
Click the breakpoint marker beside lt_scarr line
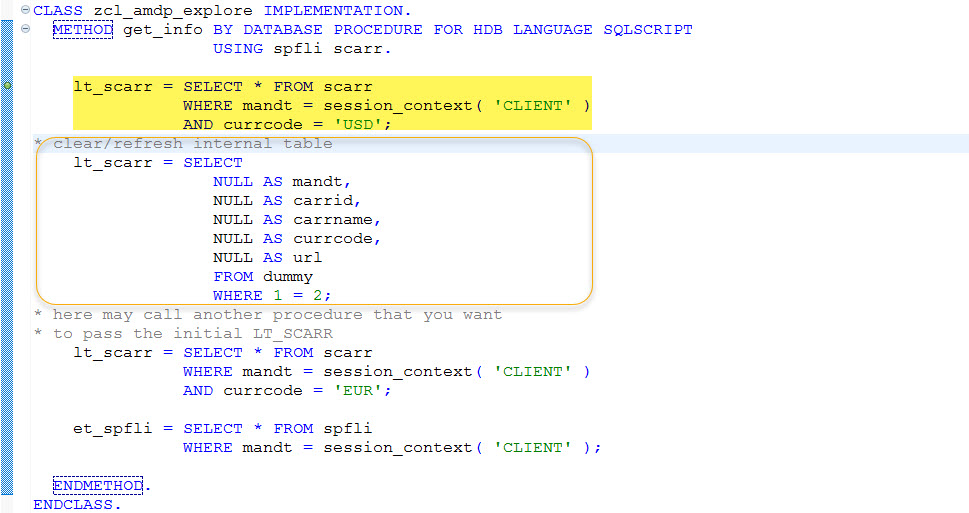point(7,85)
